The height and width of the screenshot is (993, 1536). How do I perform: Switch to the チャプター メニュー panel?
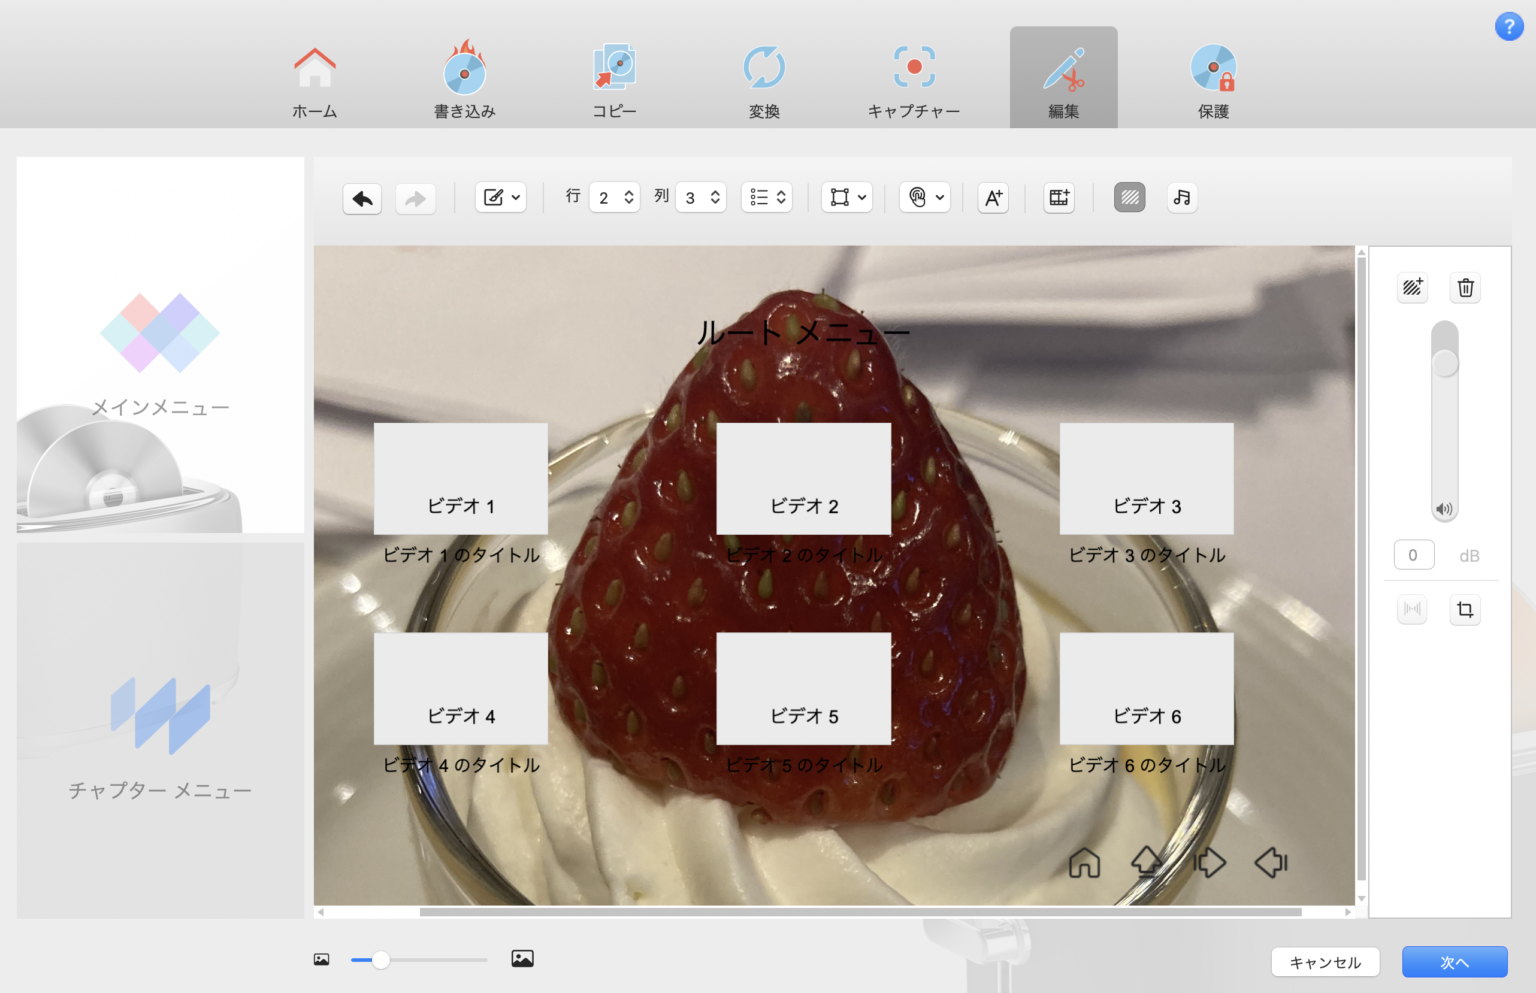(x=160, y=730)
